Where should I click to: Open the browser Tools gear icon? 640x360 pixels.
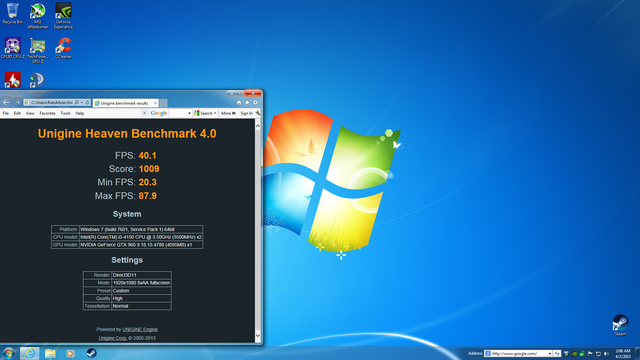255,102
